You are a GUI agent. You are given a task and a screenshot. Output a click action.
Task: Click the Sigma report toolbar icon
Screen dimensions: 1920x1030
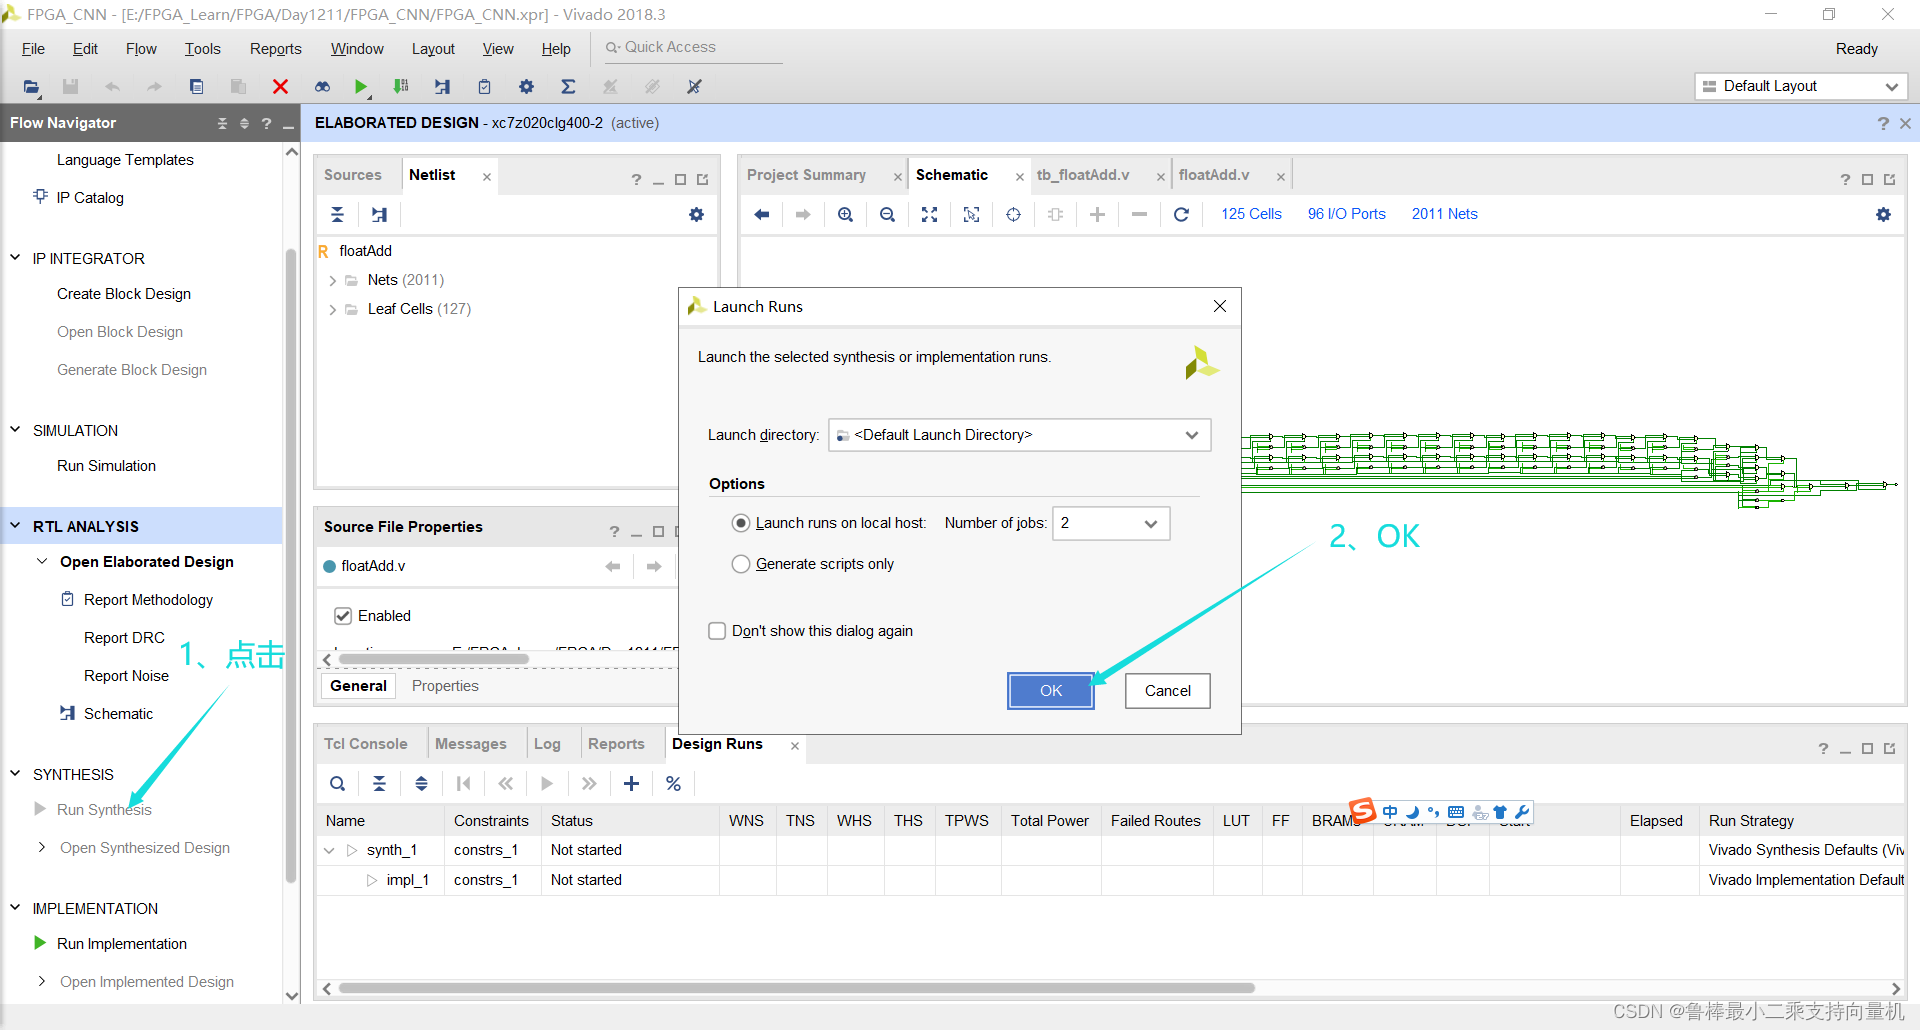tap(568, 87)
